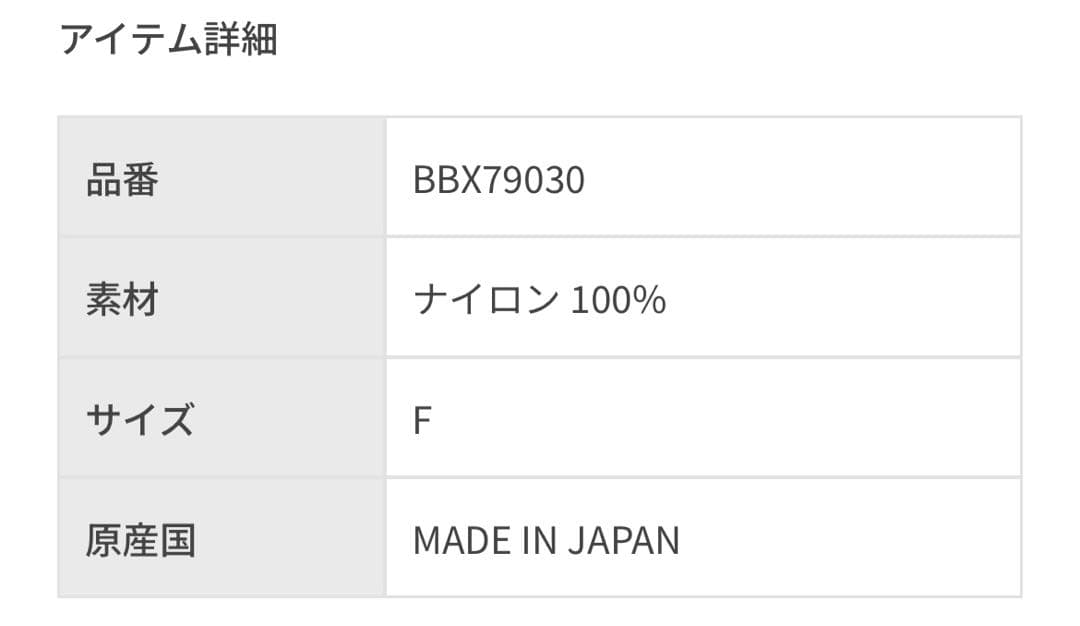Click the ナイロン word in the material row

(485, 300)
